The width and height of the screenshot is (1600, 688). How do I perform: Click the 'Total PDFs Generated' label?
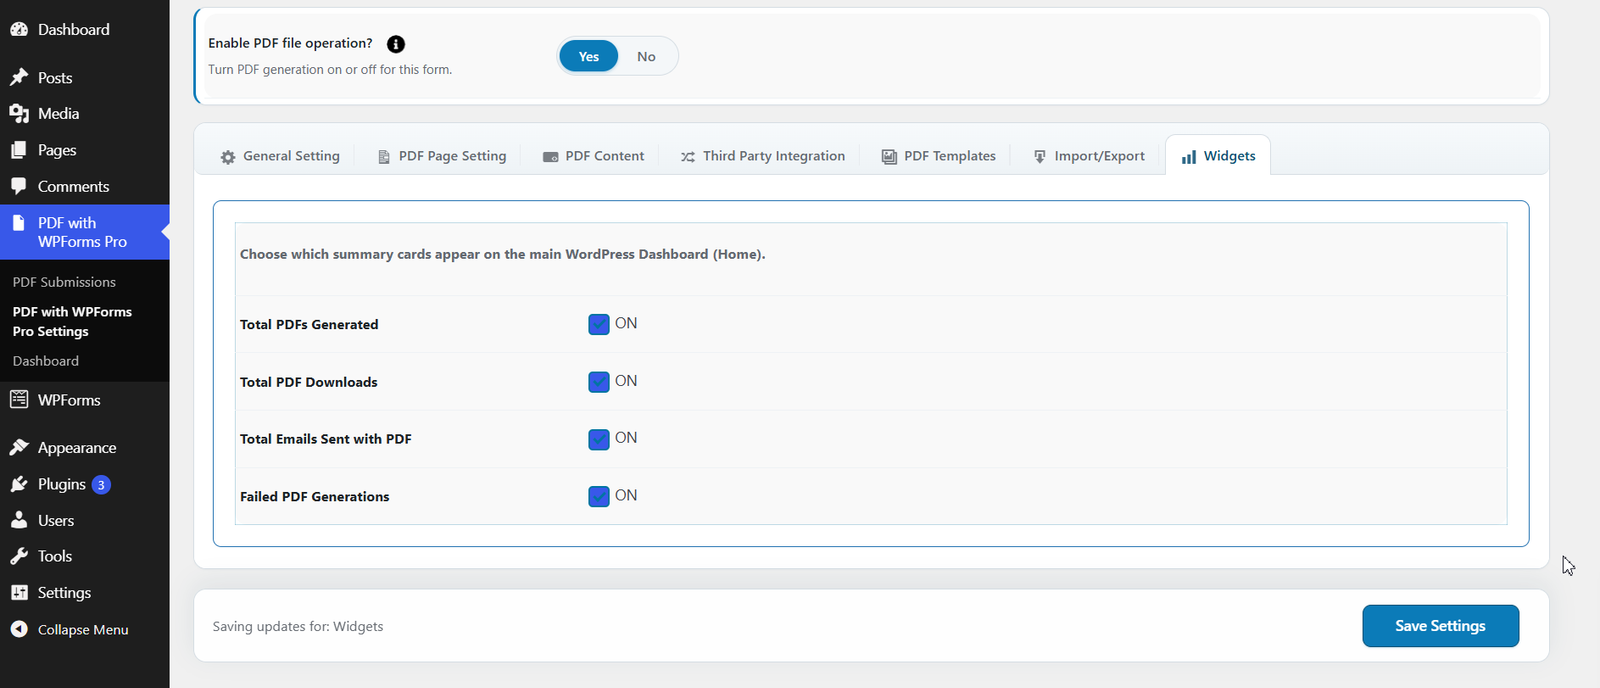[309, 325]
